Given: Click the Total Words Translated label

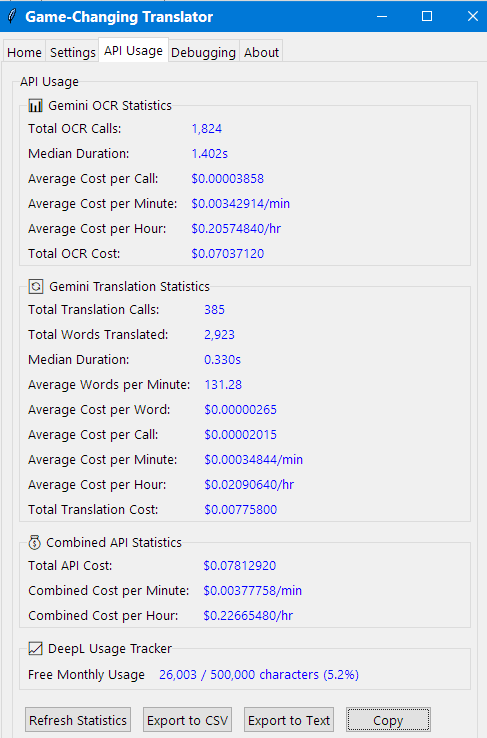Looking at the screenshot, I should pyautogui.click(x=98, y=334).
